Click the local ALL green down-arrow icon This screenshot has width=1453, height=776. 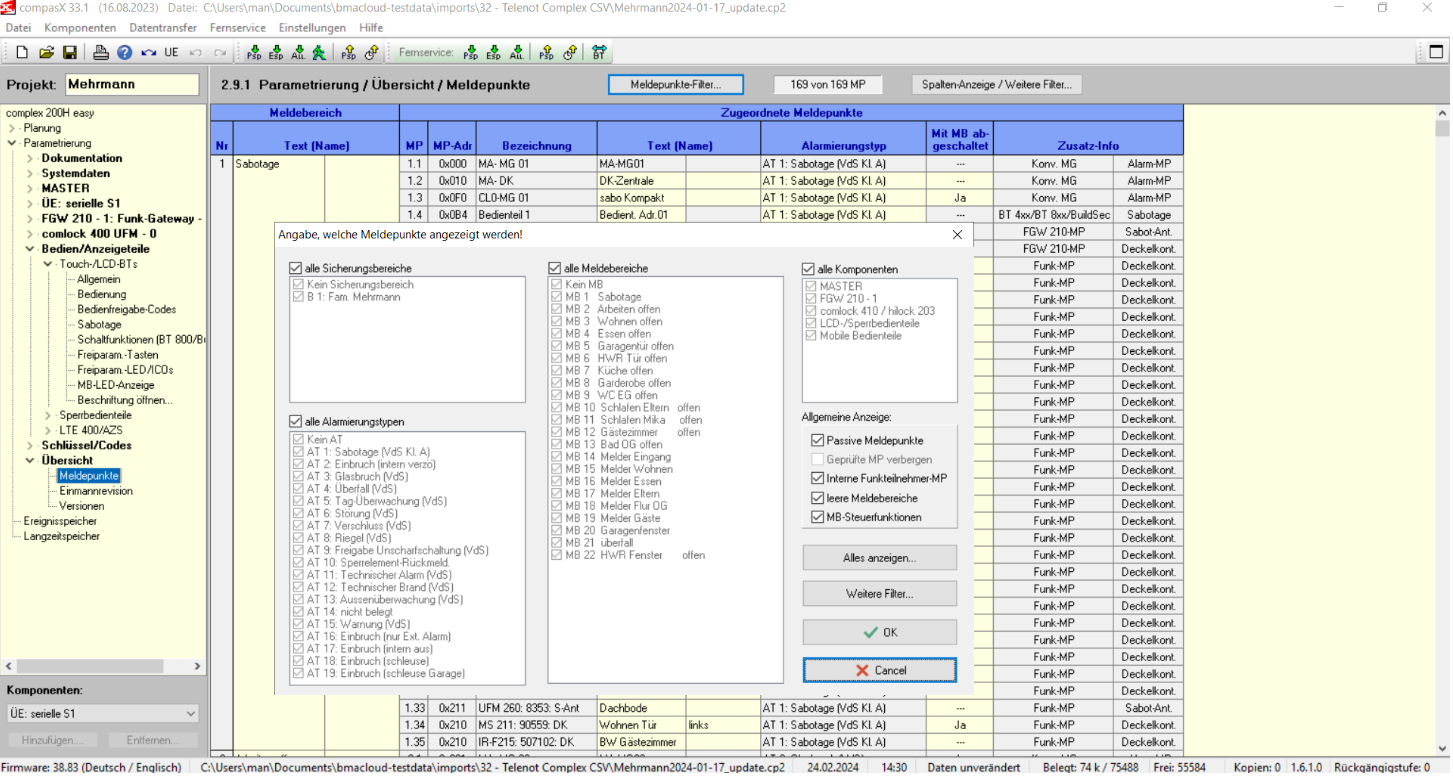[297, 52]
